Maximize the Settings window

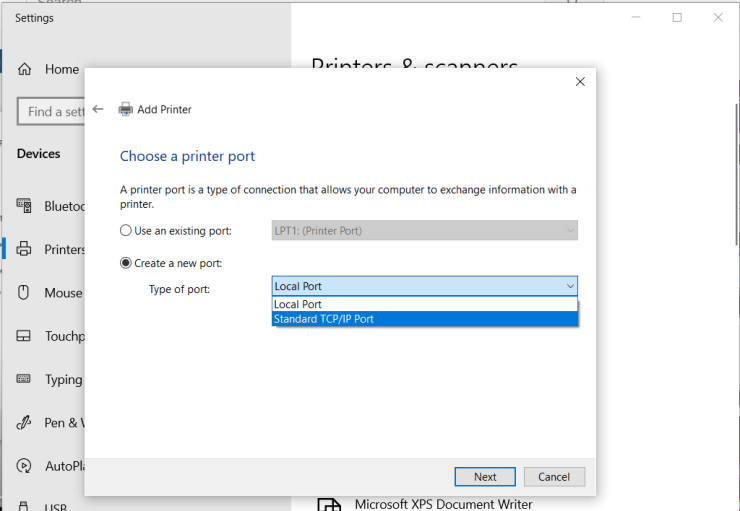click(x=677, y=17)
